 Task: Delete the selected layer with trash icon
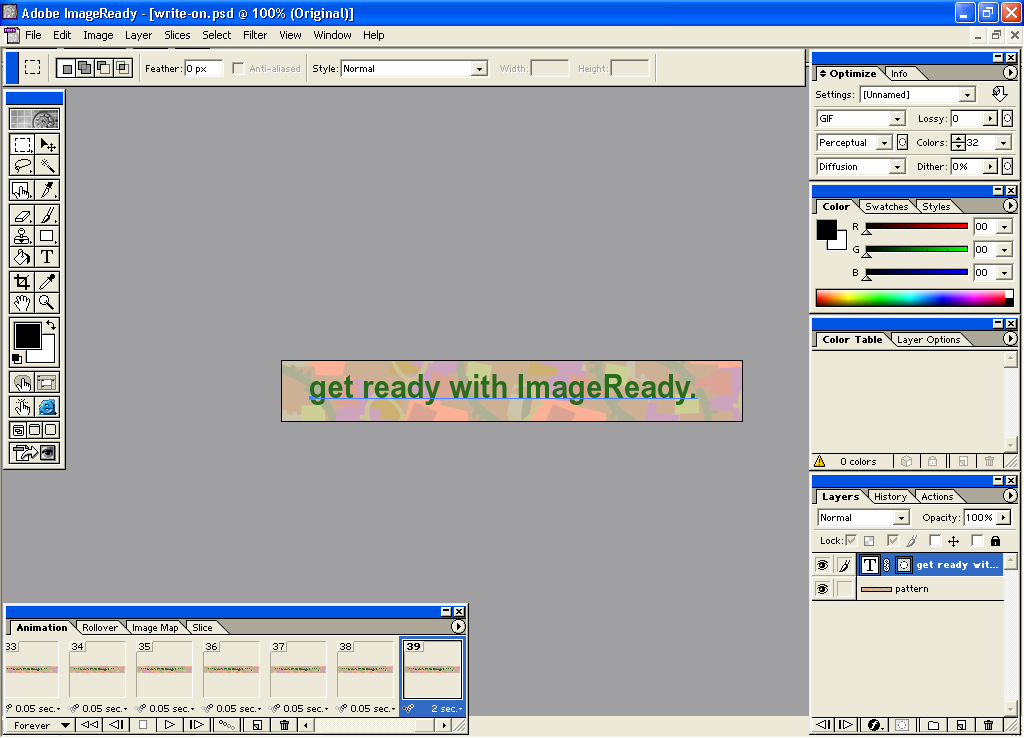(989, 724)
